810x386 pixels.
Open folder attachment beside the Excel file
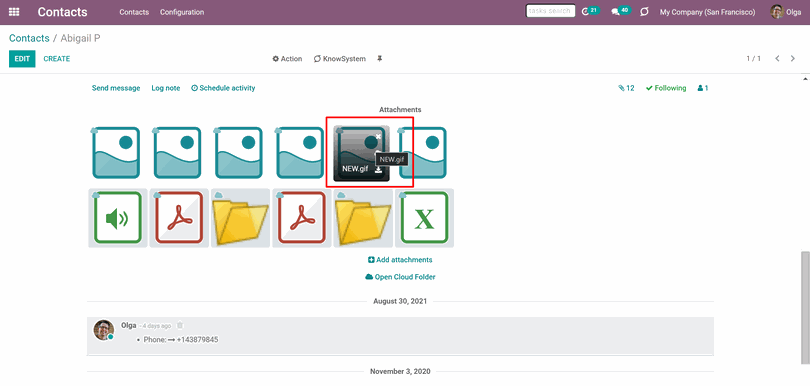[363, 218]
